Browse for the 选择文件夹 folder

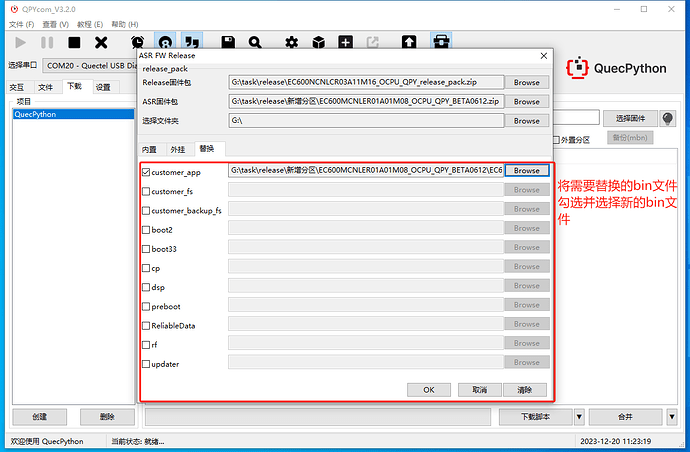click(x=526, y=121)
